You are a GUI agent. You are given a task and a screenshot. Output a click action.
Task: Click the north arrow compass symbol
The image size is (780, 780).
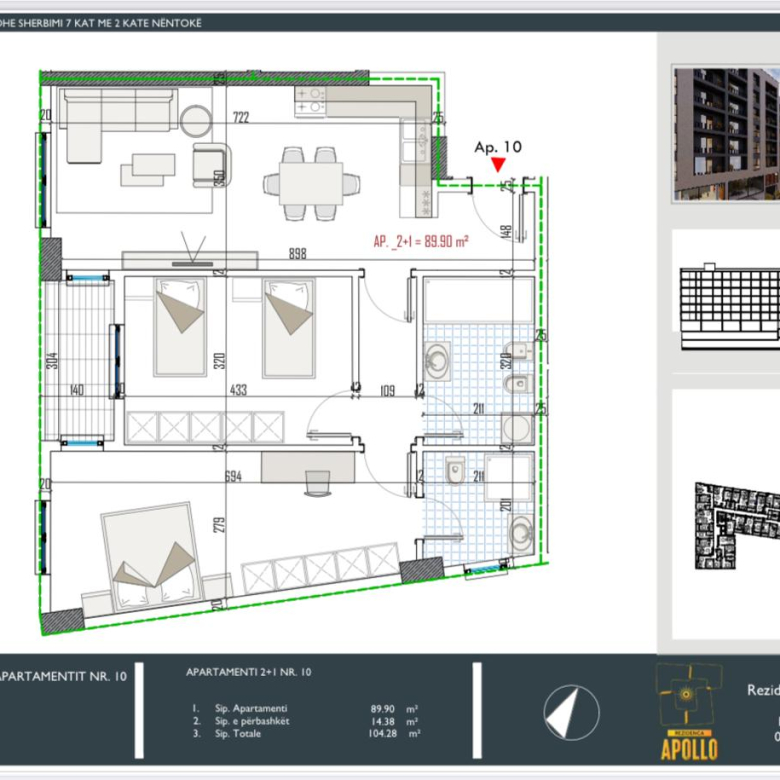tap(571, 713)
